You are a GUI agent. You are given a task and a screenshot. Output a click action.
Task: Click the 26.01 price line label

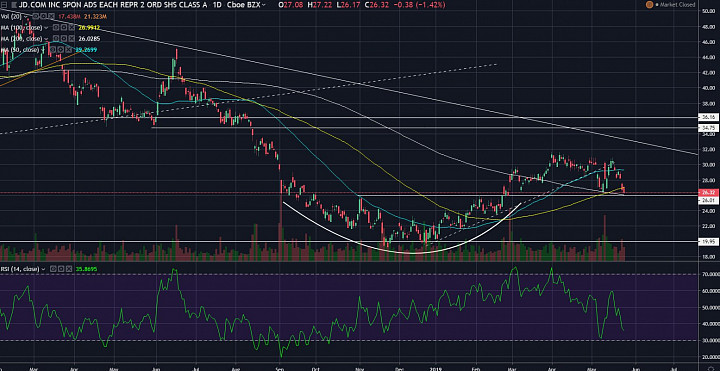(708, 200)
